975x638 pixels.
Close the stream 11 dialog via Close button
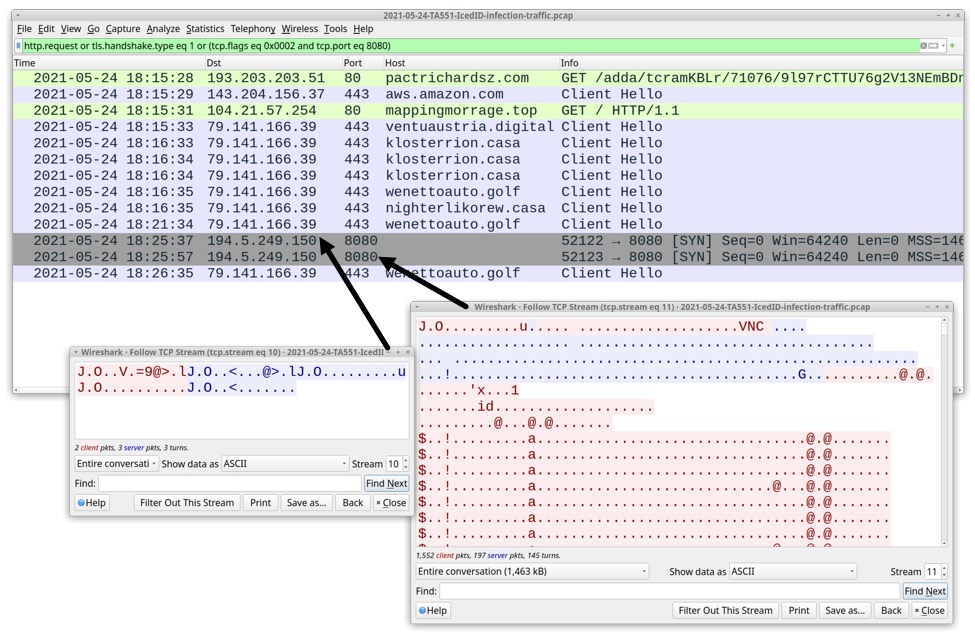pos(927,610)
